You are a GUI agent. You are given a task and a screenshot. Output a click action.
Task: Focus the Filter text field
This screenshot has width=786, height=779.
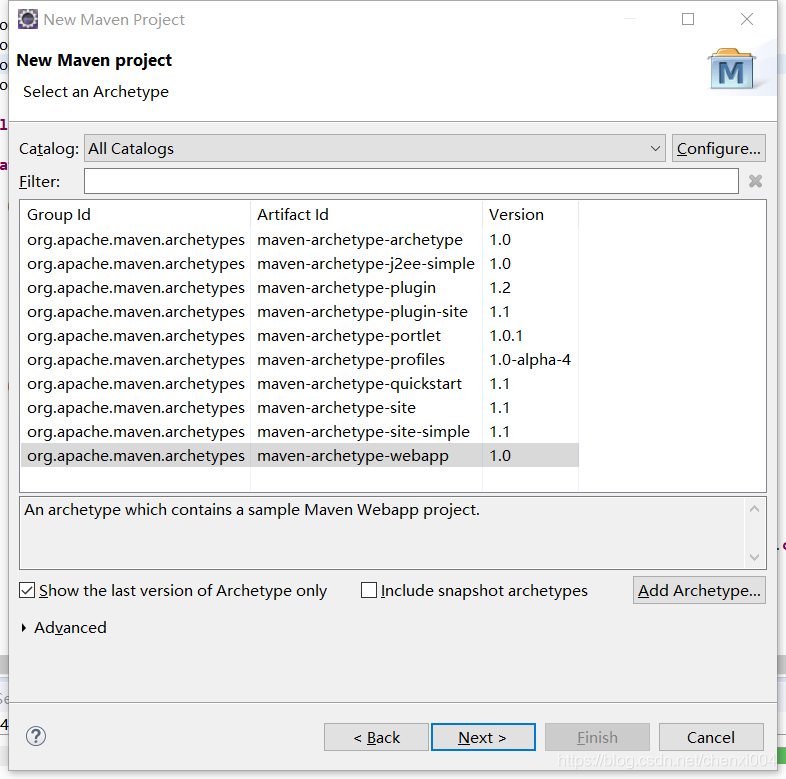[411, 181]
